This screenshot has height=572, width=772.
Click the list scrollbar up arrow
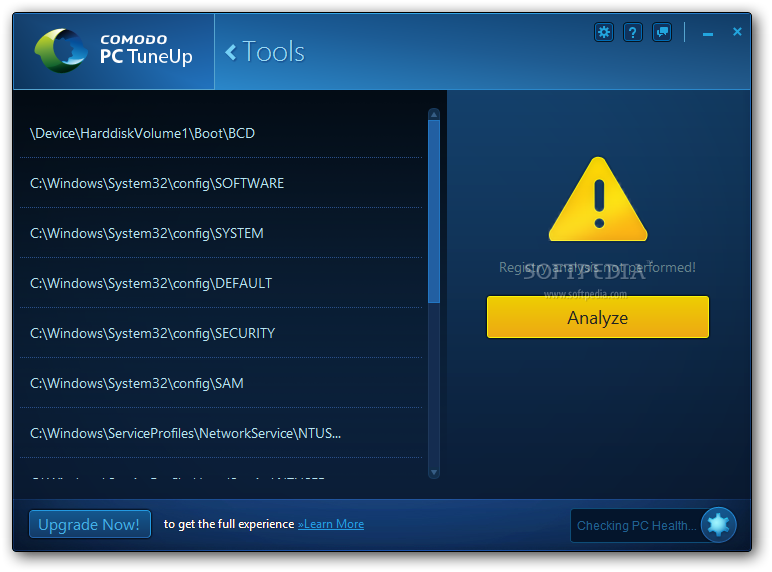[x=434, y=115]
